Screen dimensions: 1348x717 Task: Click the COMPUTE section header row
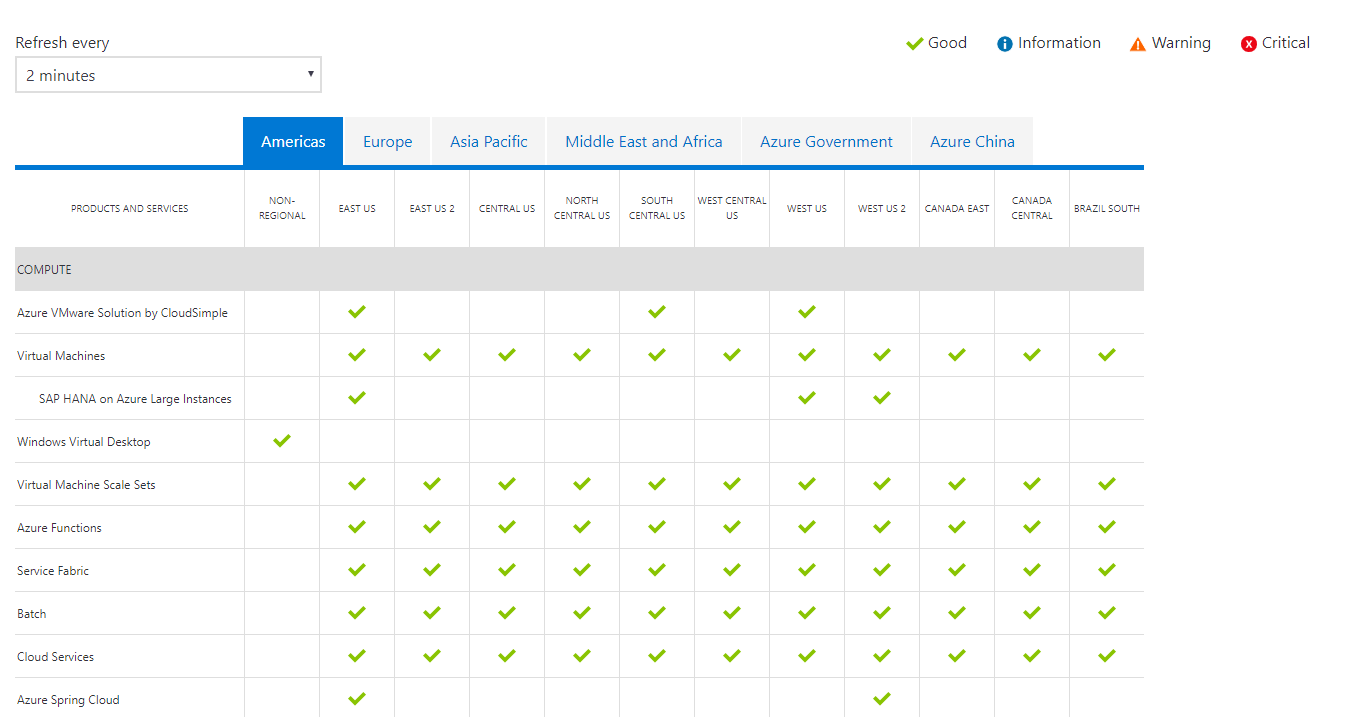[x=579, y=270]
